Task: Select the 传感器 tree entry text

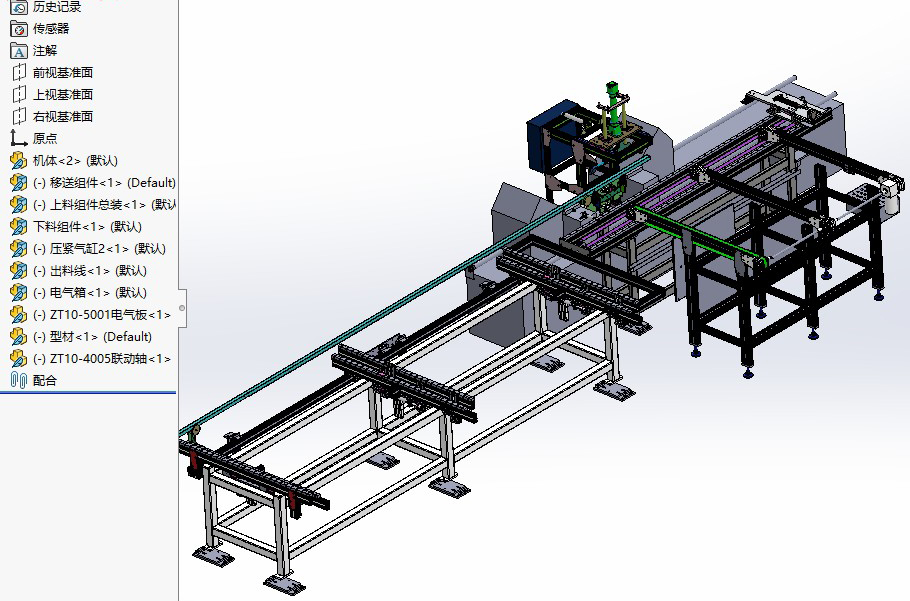Action: pos(51,28)
